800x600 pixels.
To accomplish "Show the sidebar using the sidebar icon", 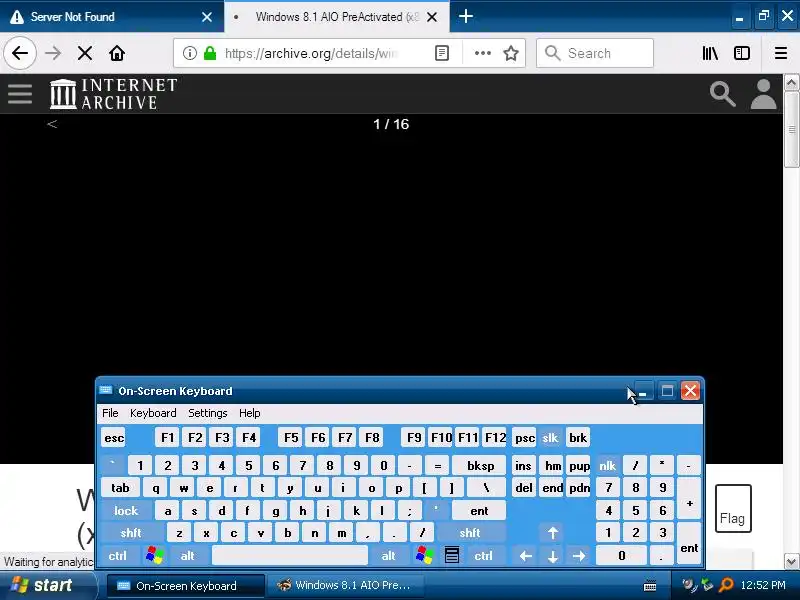I will point(742,53).
